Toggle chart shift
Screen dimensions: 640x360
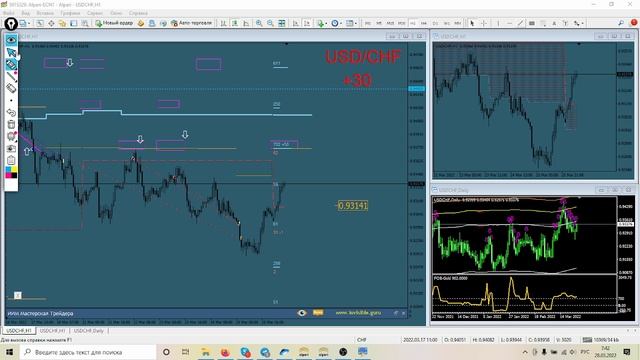[x=307, y=23]
